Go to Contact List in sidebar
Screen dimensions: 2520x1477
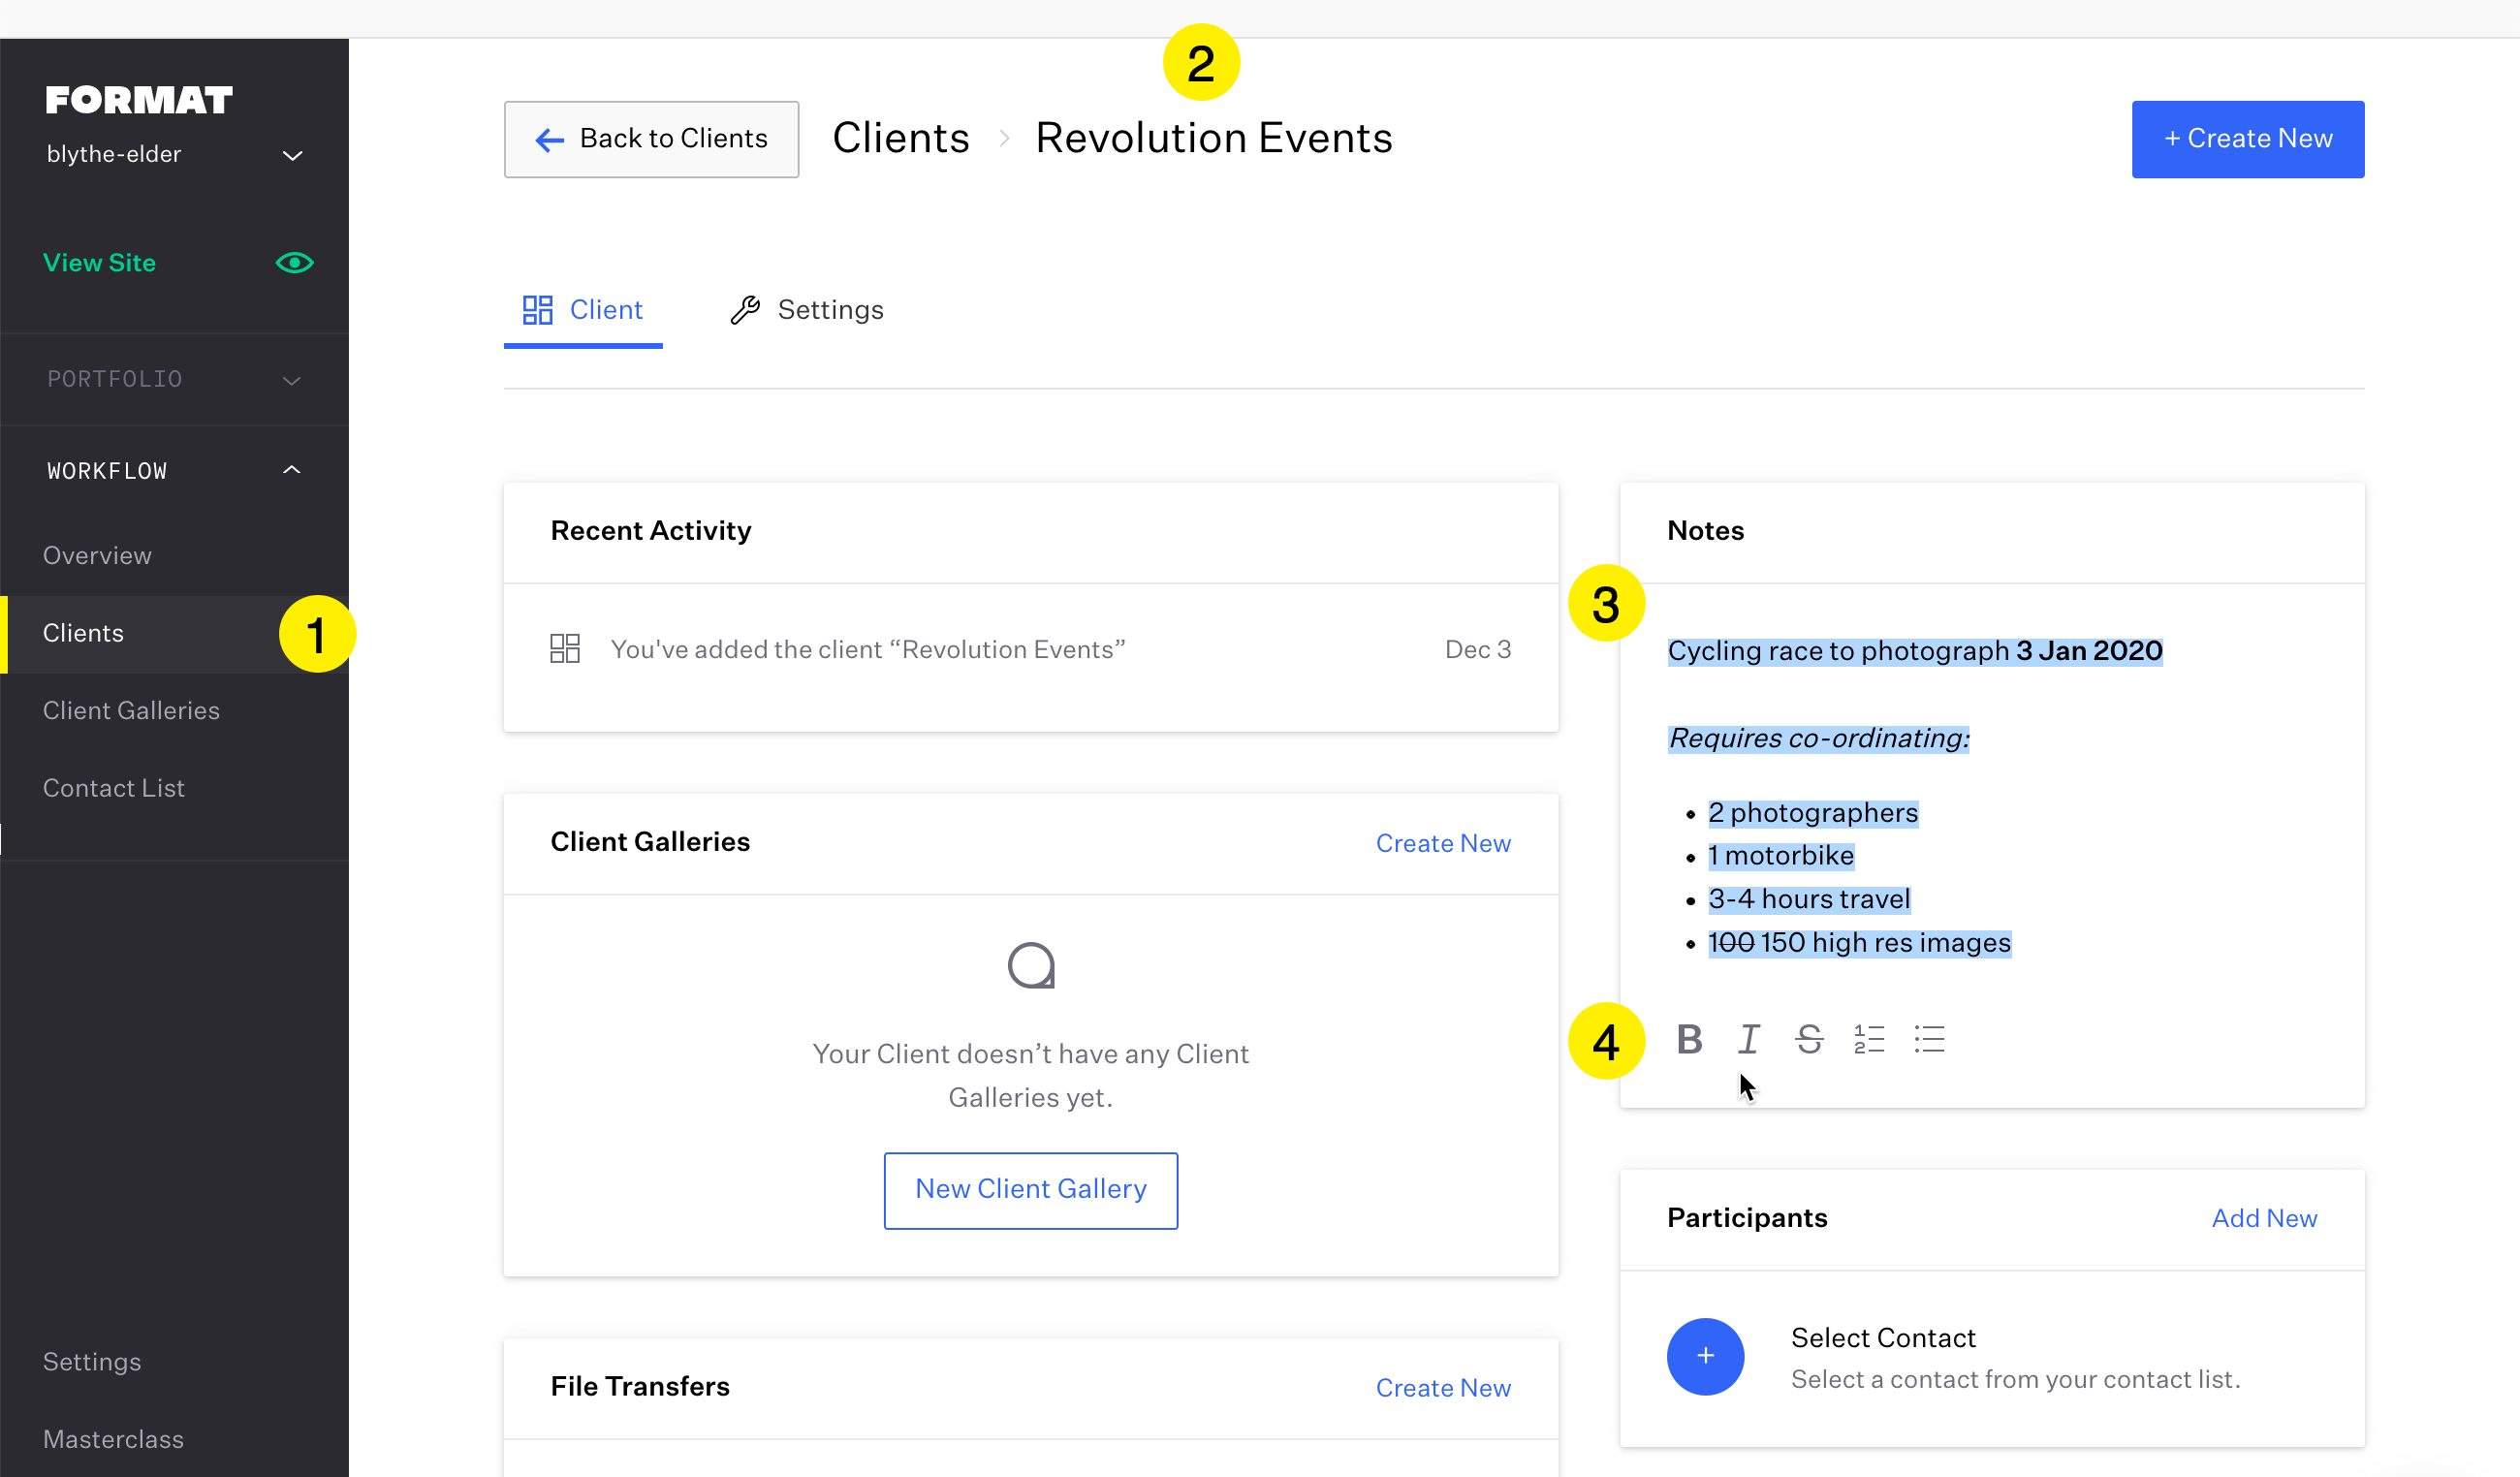pyautogui.click(x=114, y=788)
